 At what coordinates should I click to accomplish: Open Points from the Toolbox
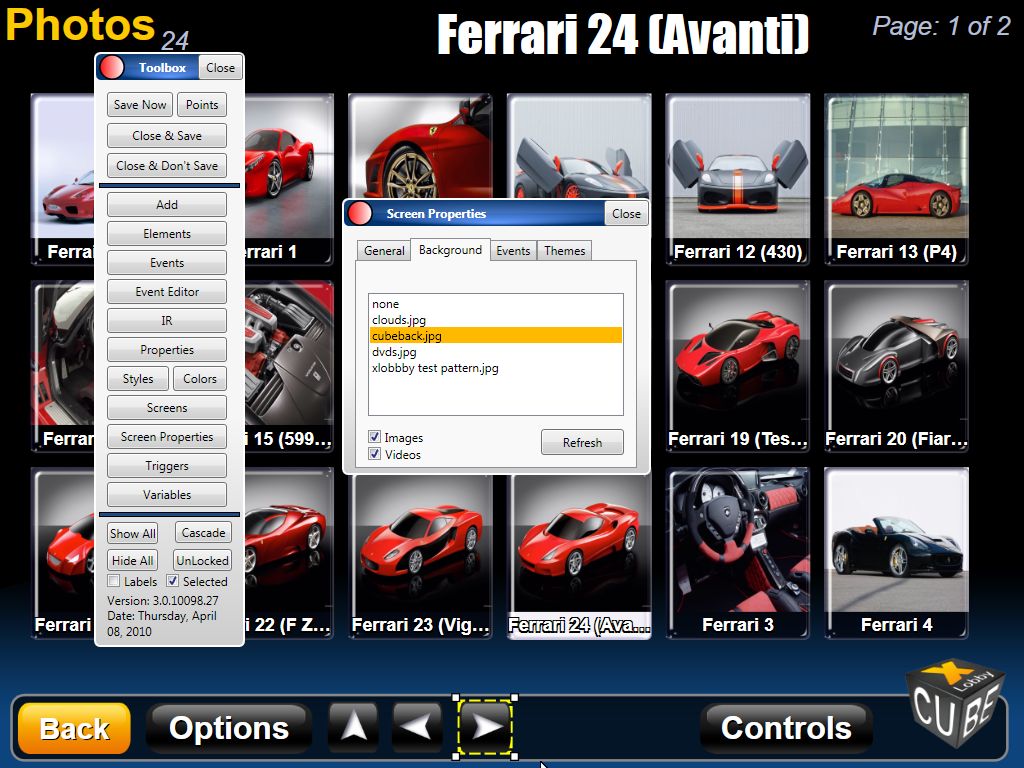[x=202, y=104]
